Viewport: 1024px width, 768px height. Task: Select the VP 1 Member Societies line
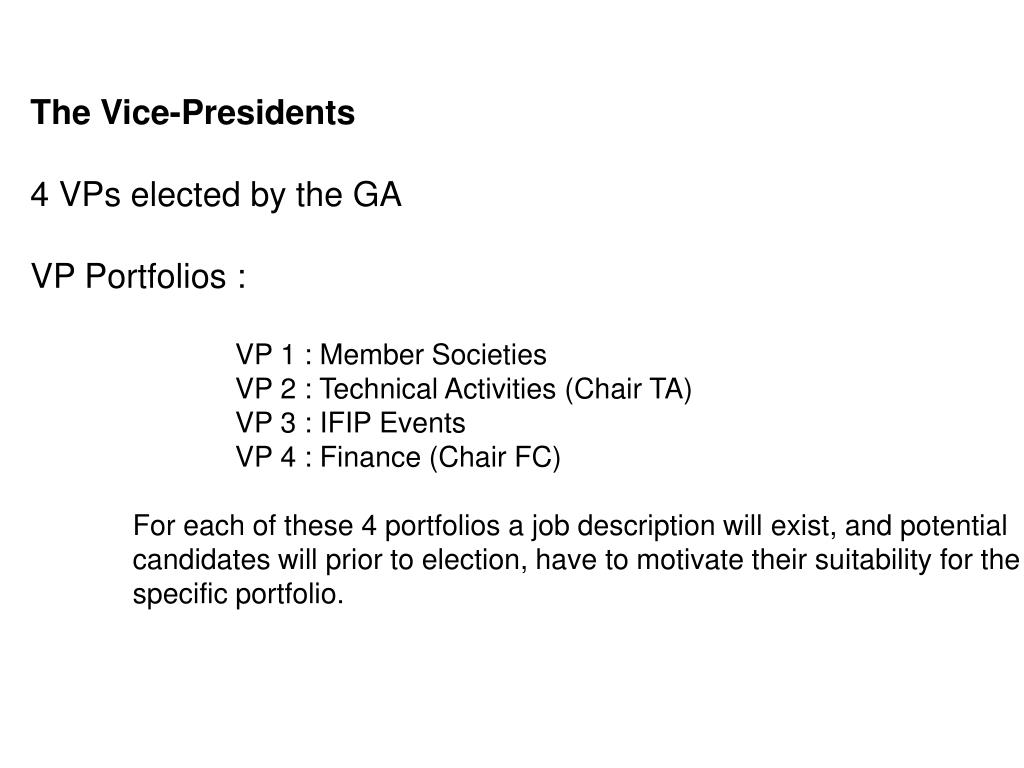click(391, 355)
